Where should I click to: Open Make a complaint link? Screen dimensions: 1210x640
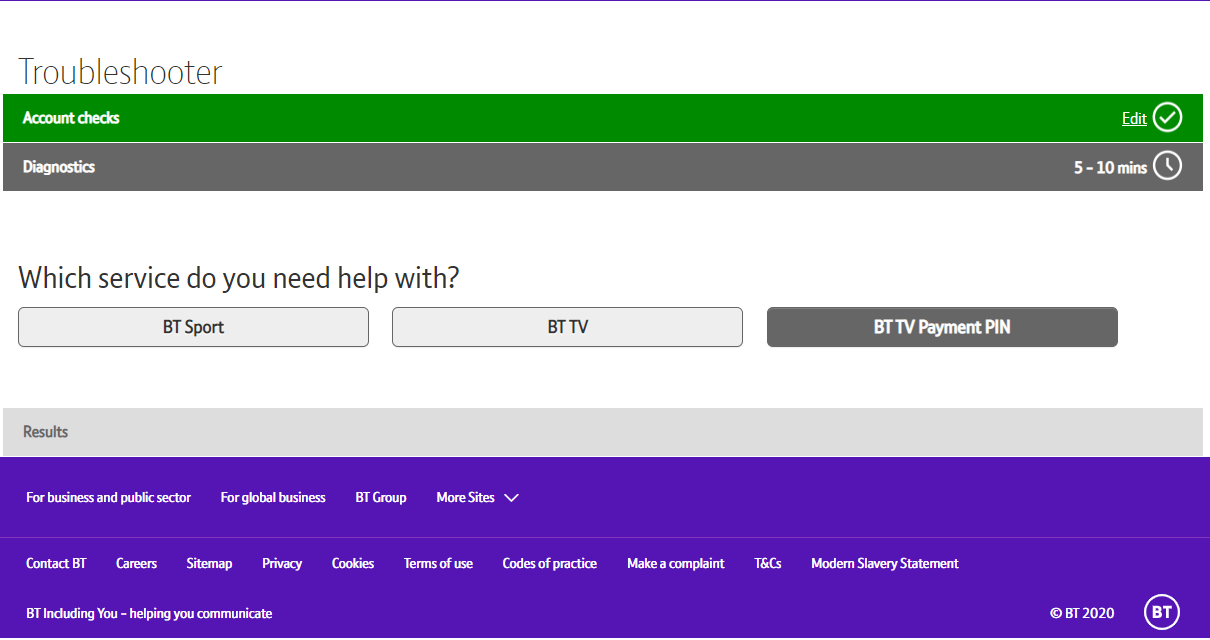(675, 564)
